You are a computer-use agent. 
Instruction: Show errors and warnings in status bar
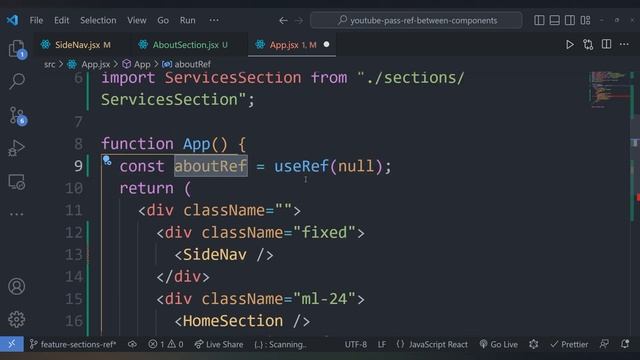coord(166,344)
